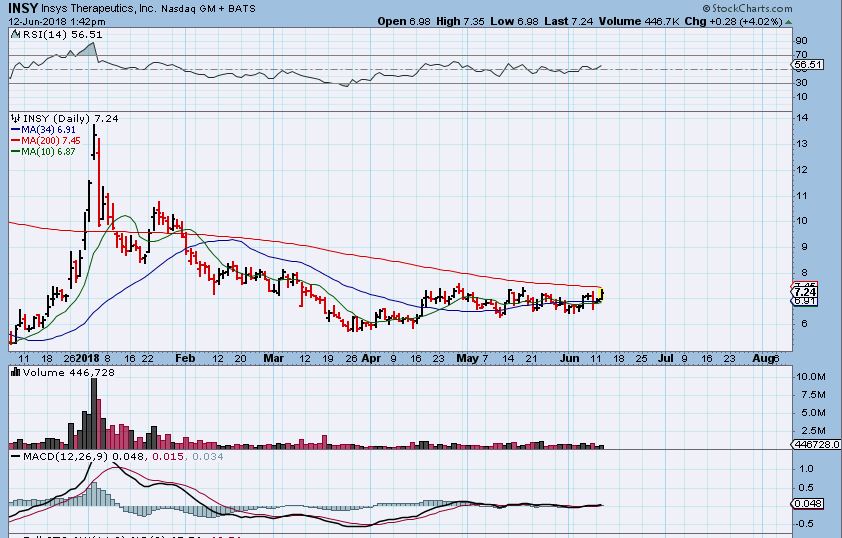Click the tallest volume bar in January
842x538 pixels.
(x=94, y=413)
